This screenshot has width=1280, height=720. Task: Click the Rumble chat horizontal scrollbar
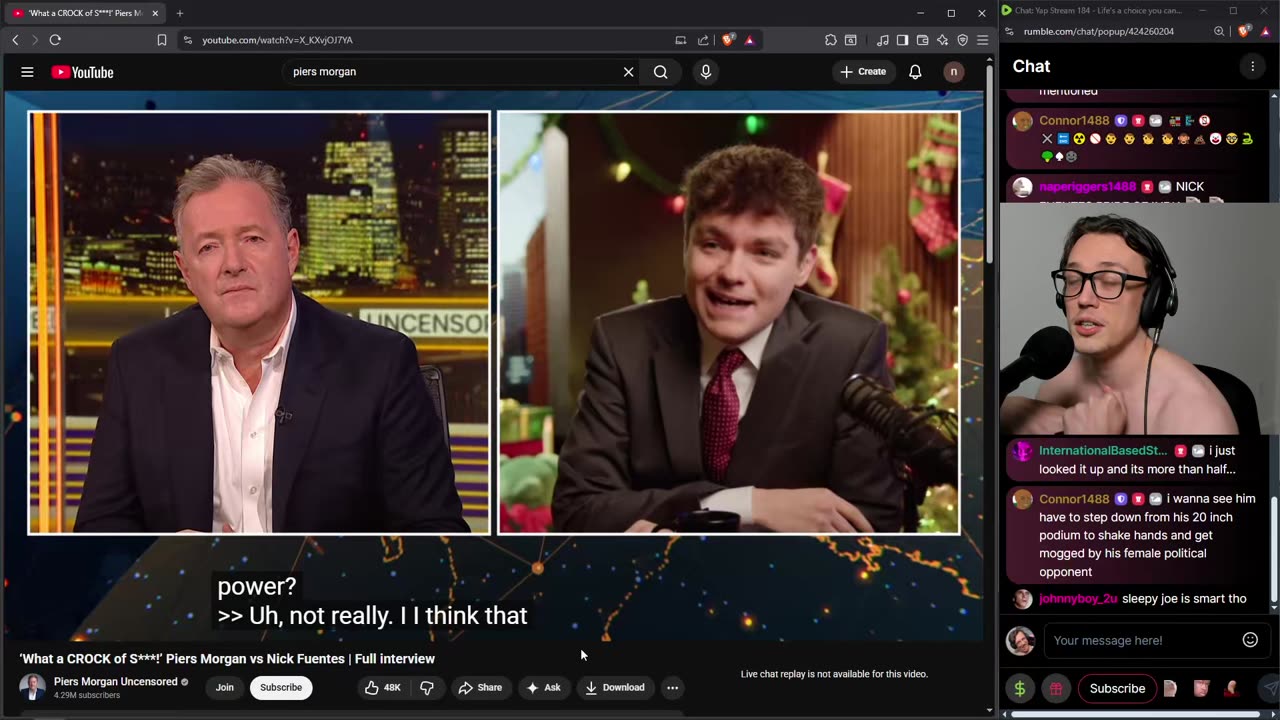point(1135,715)
